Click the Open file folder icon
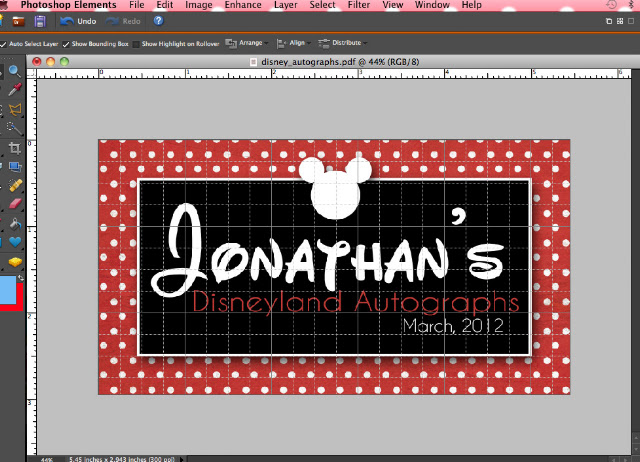 click(x=18, y=21)
